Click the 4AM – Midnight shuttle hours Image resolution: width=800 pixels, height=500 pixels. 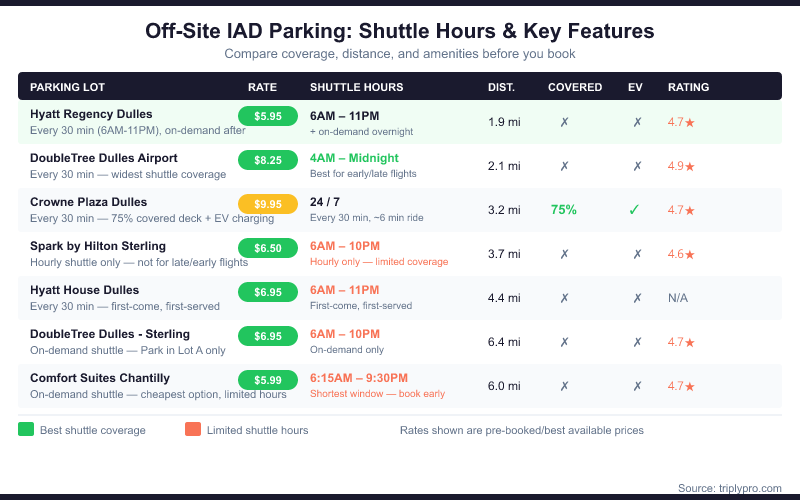point(354,158)
